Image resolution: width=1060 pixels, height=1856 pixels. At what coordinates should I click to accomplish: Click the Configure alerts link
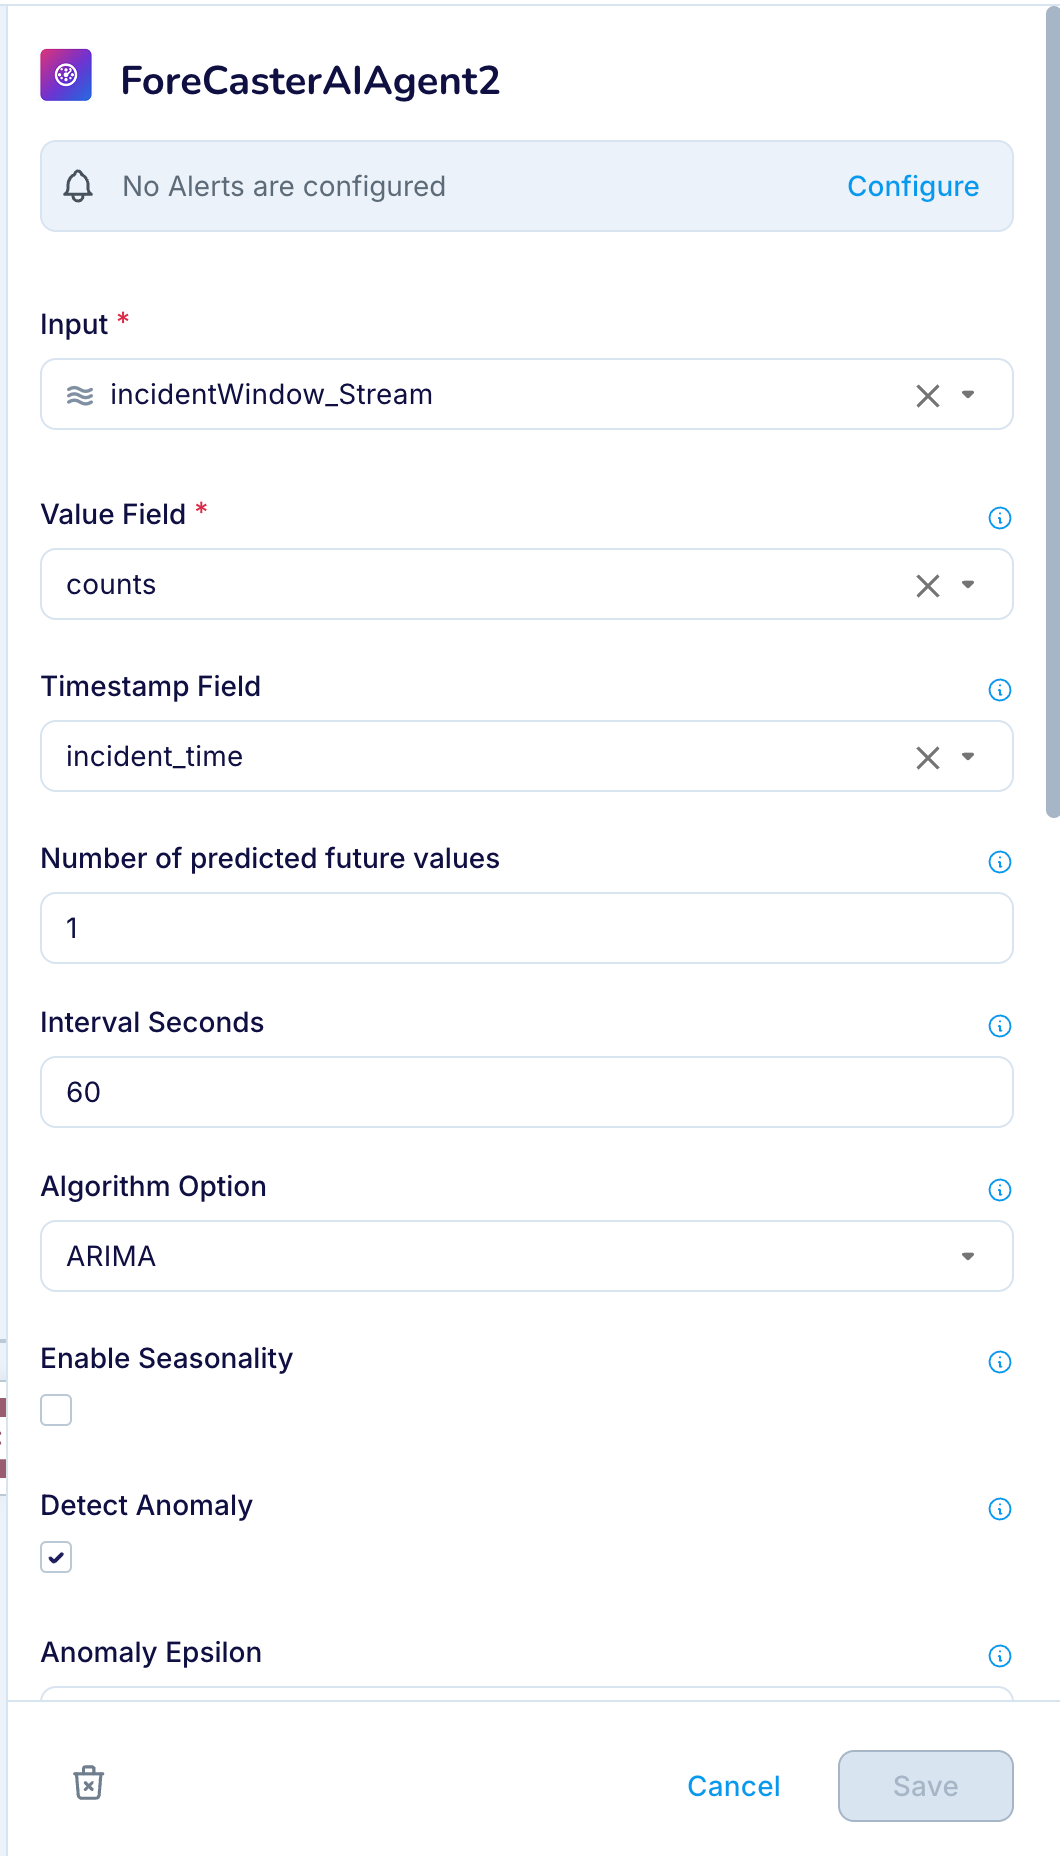click(x=913, y=187)
